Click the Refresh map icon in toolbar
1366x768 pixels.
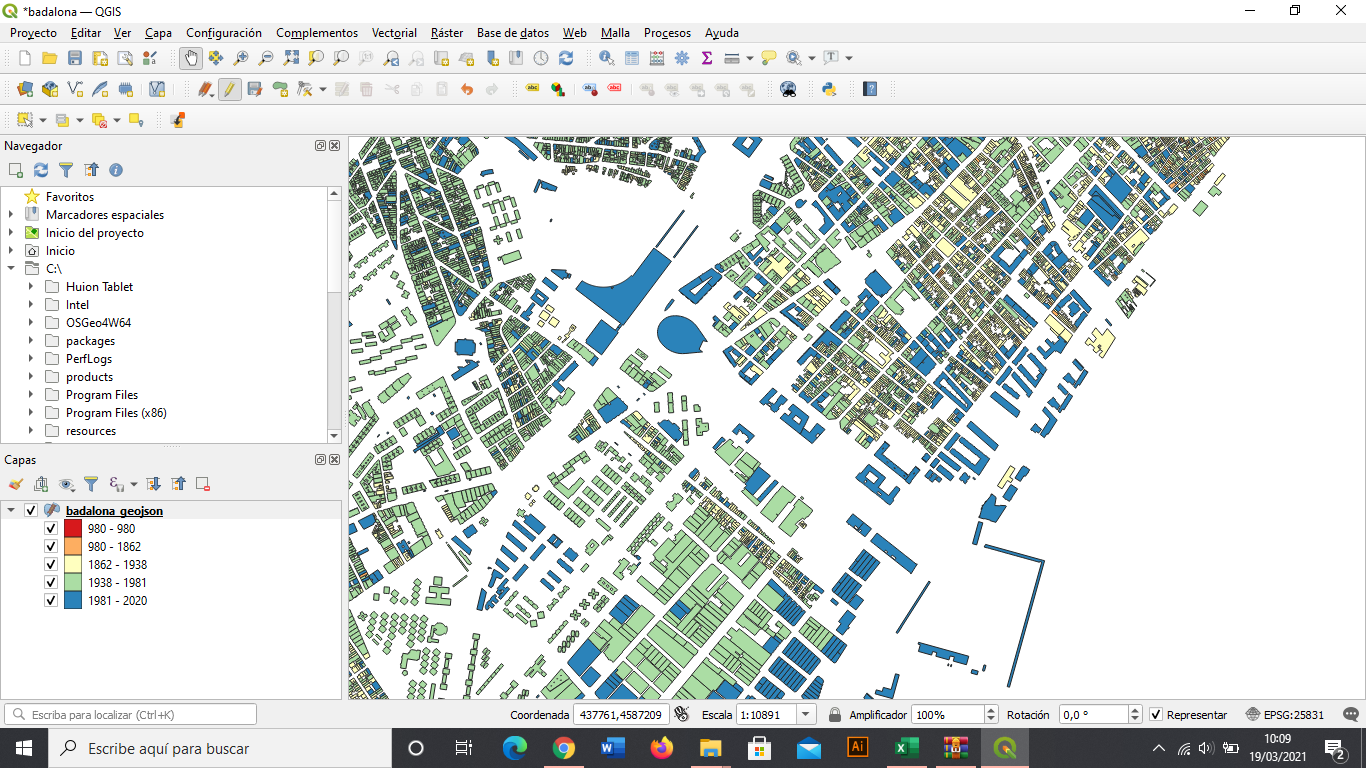(566, 58)
